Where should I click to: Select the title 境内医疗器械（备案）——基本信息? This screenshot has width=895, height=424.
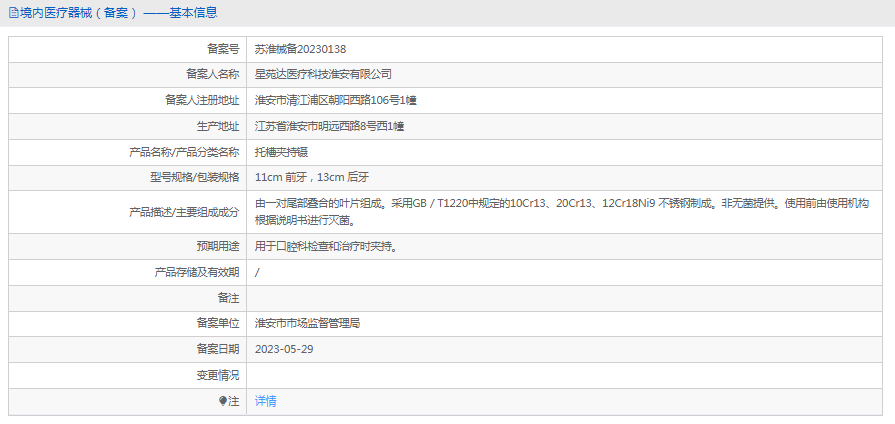click(x=119, y=13)
